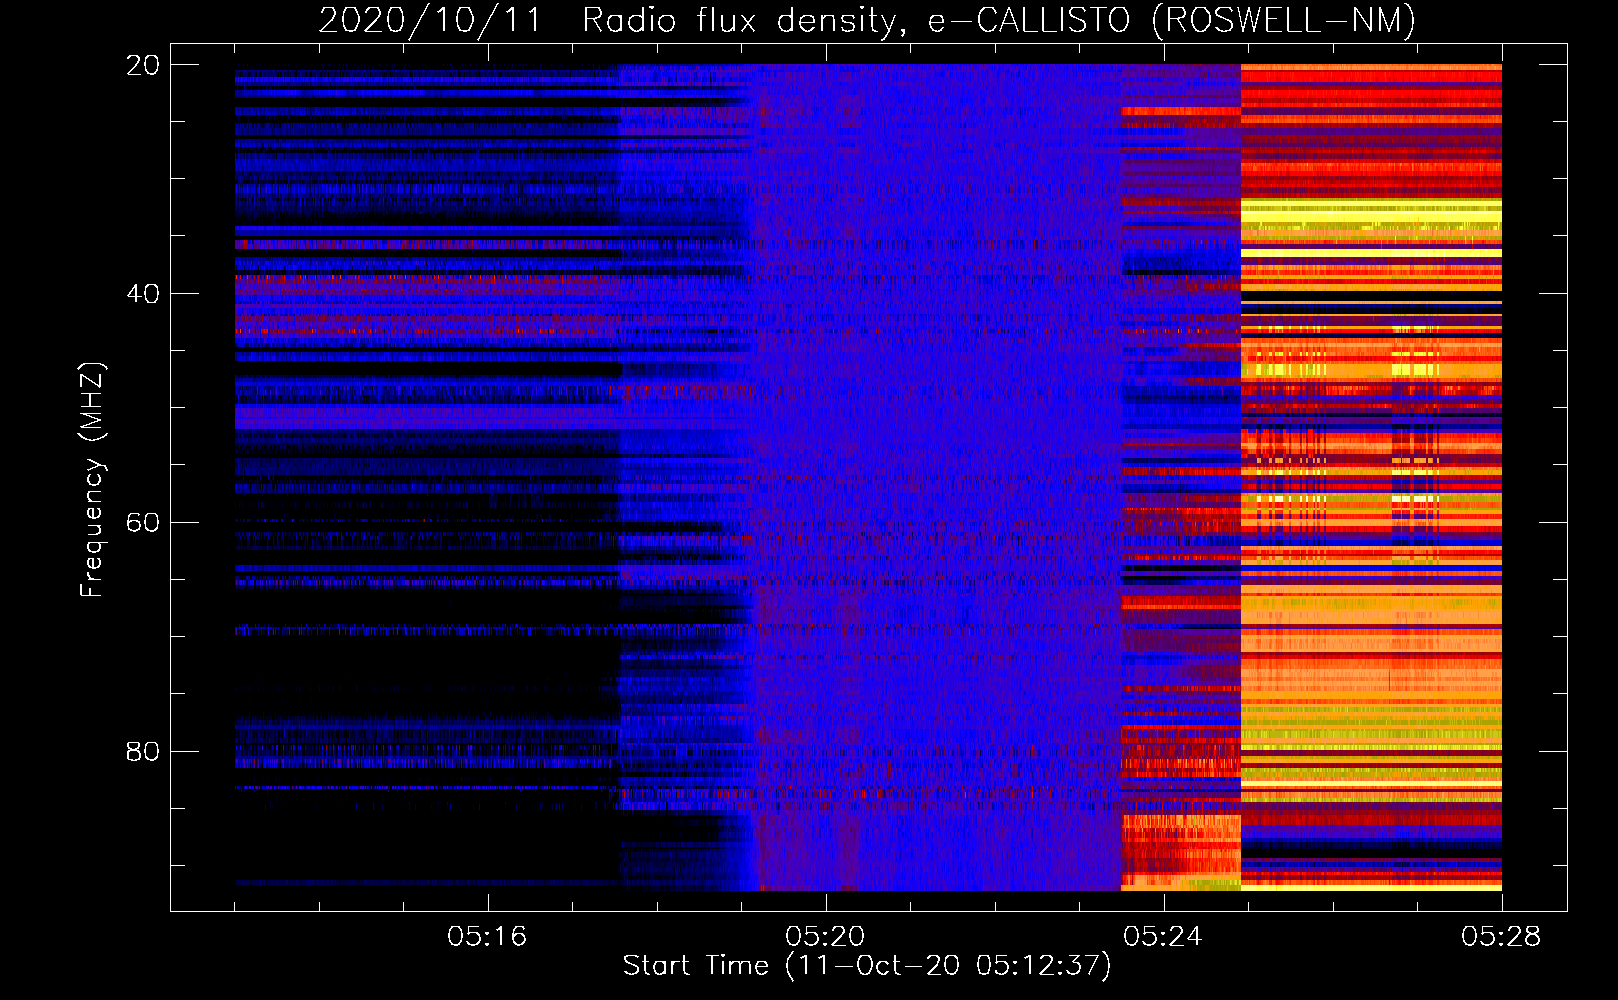Click the 60 frequency tick label
The image size is (1618, 1000).
(143, 523)
